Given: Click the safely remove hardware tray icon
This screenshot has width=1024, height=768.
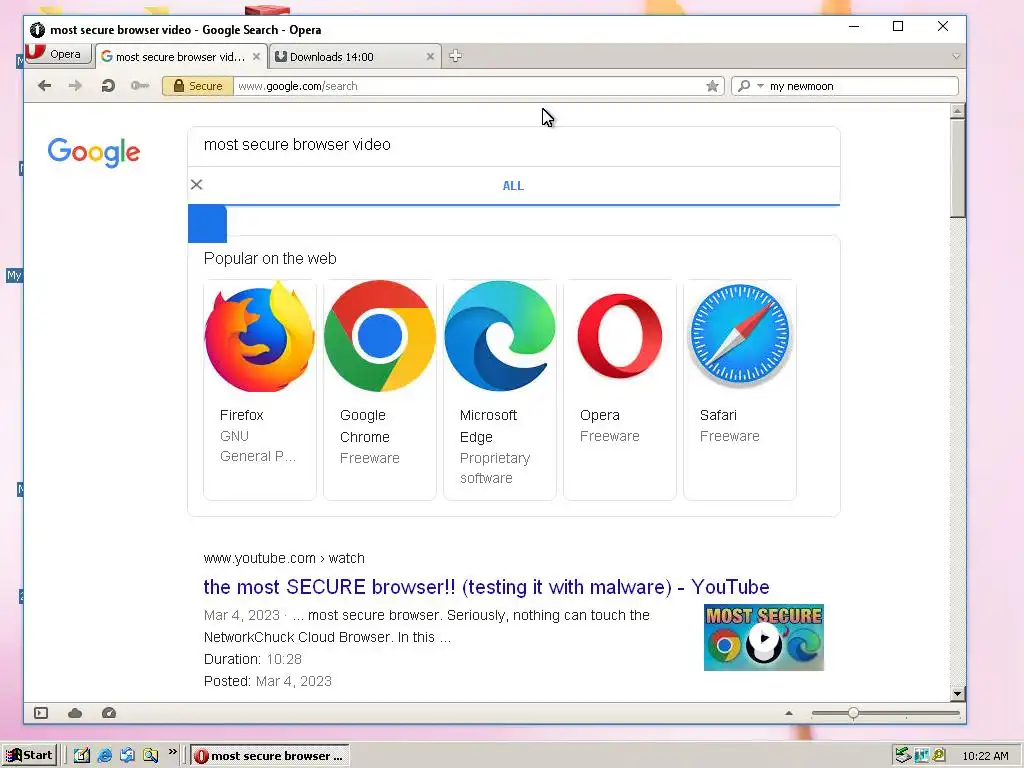Looking at the screenshot, I should coord(903,756).
